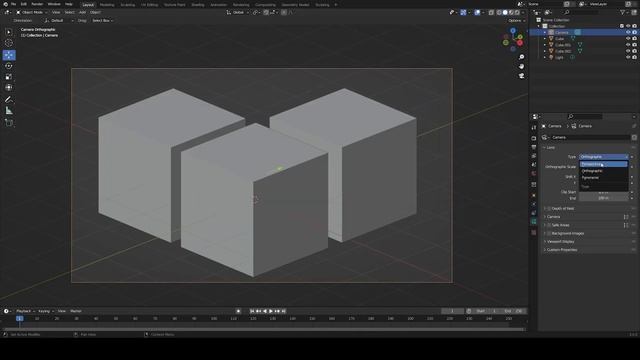Click the Blender logo icon in the top bar
Screen dimensions: 640x360
(x=5, y=4)
